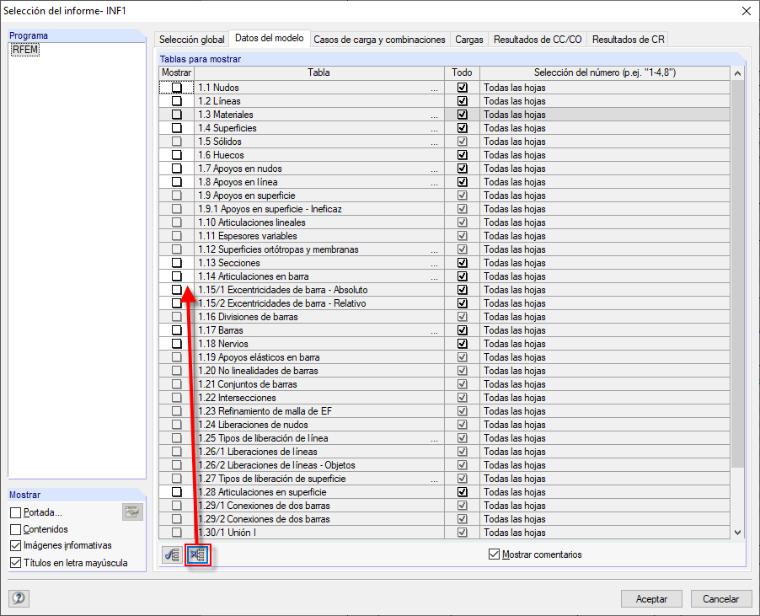
Task: Click the 'Mostrar' column header
Action: 176,73
